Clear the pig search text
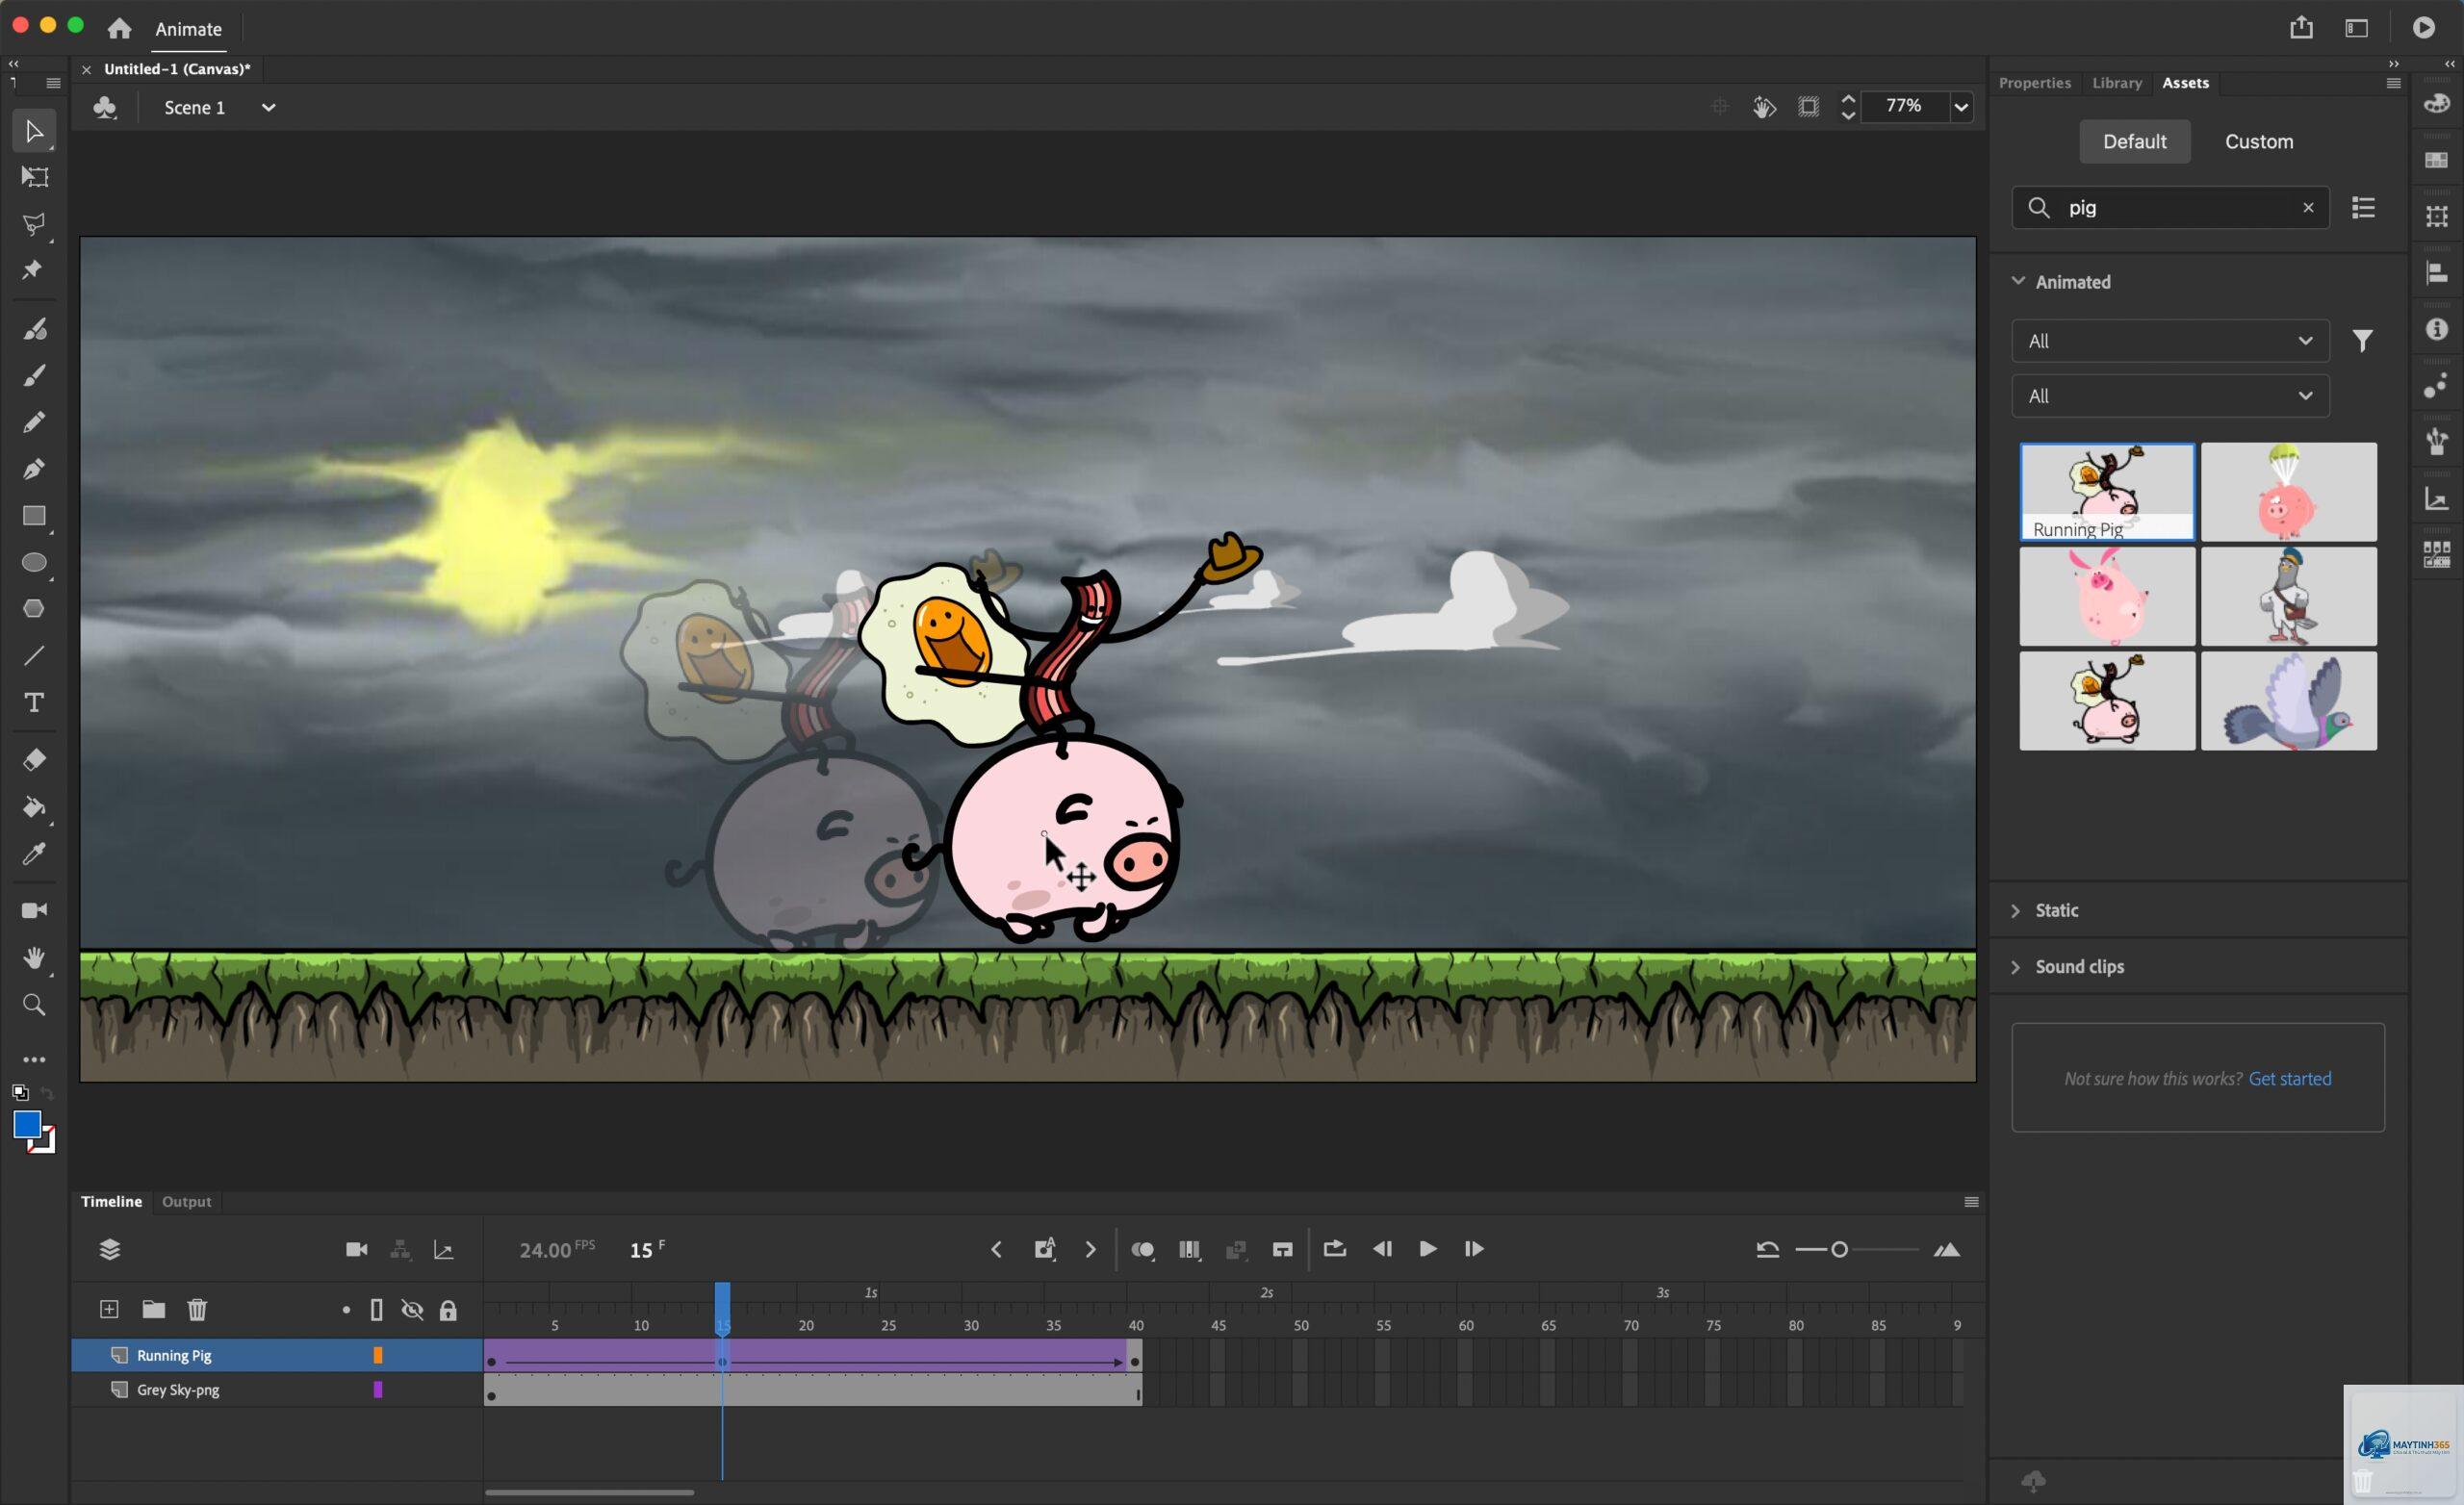Viewport: 2464px width, 1505px height. click(x=2308, y=207)
